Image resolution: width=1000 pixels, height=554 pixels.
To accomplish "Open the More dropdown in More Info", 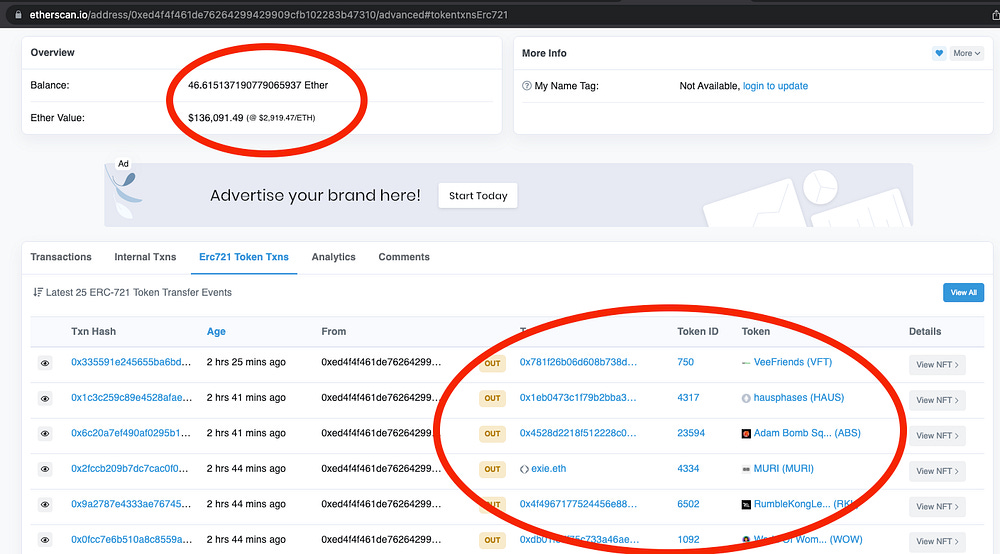I will coord(967,54).
